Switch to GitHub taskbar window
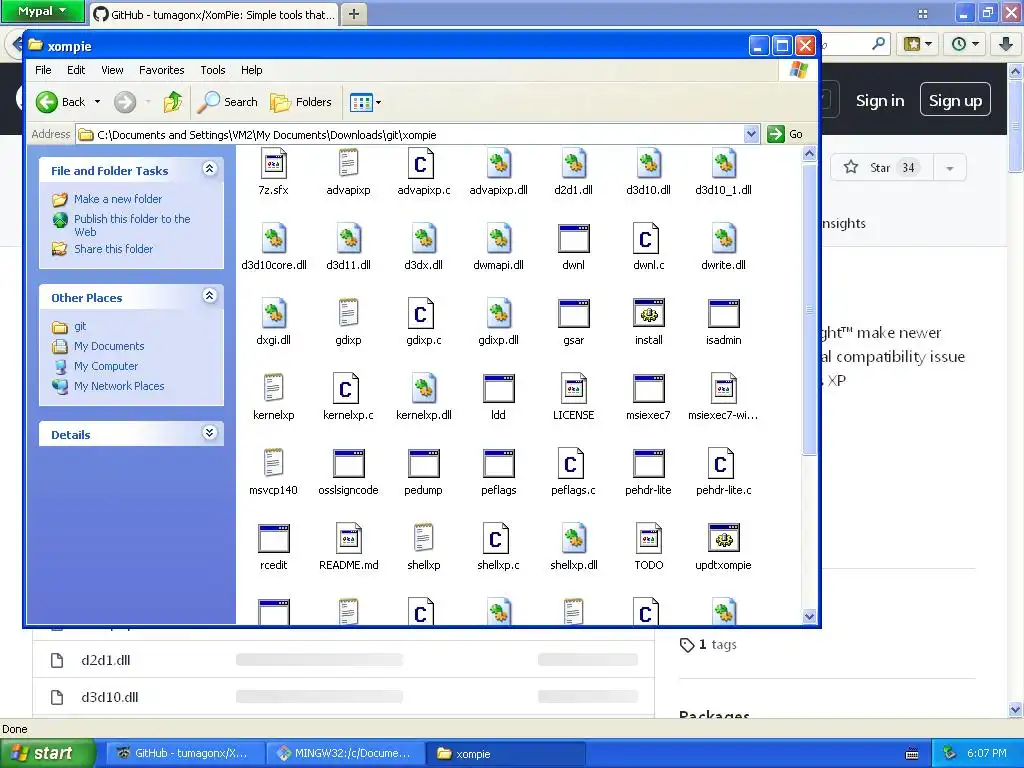The image size is (1024, 768). [x=185, y=753]
